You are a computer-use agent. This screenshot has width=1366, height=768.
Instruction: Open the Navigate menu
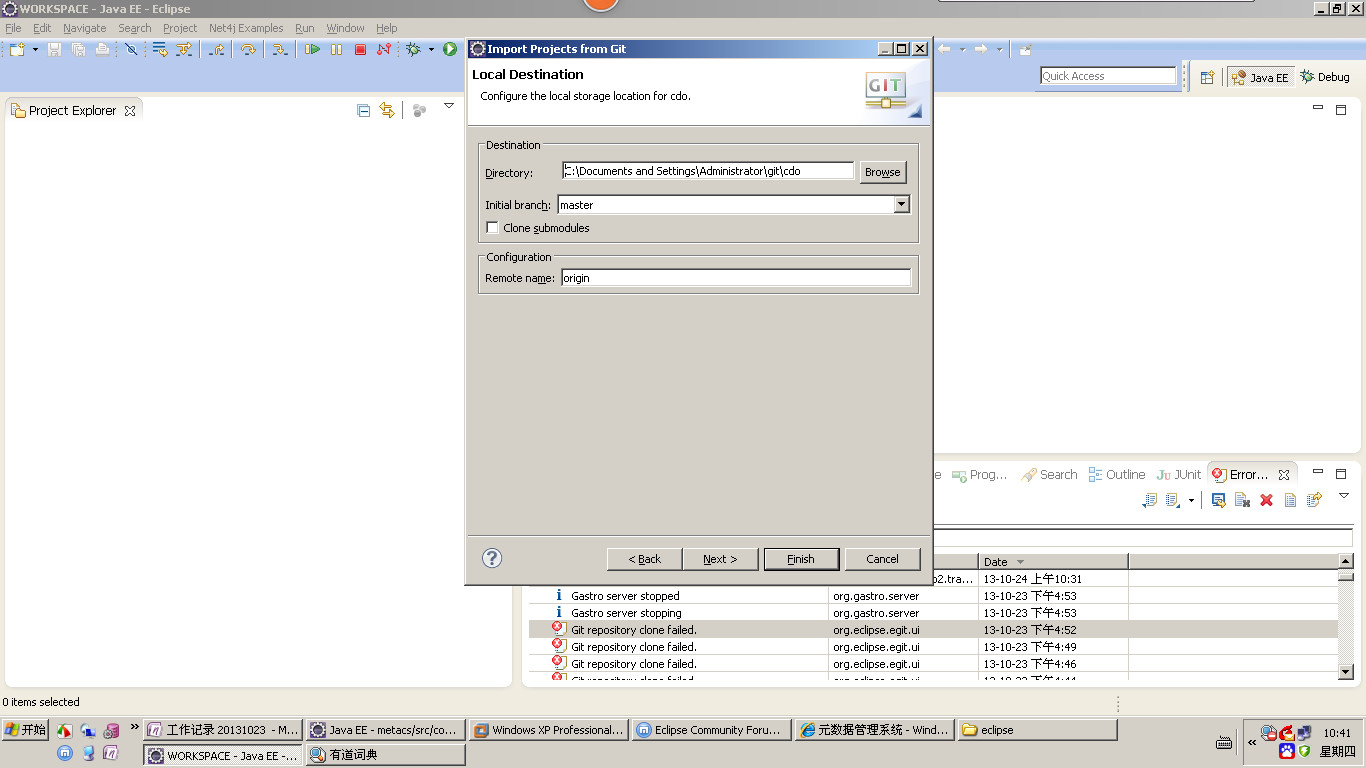tap(84, 28)
